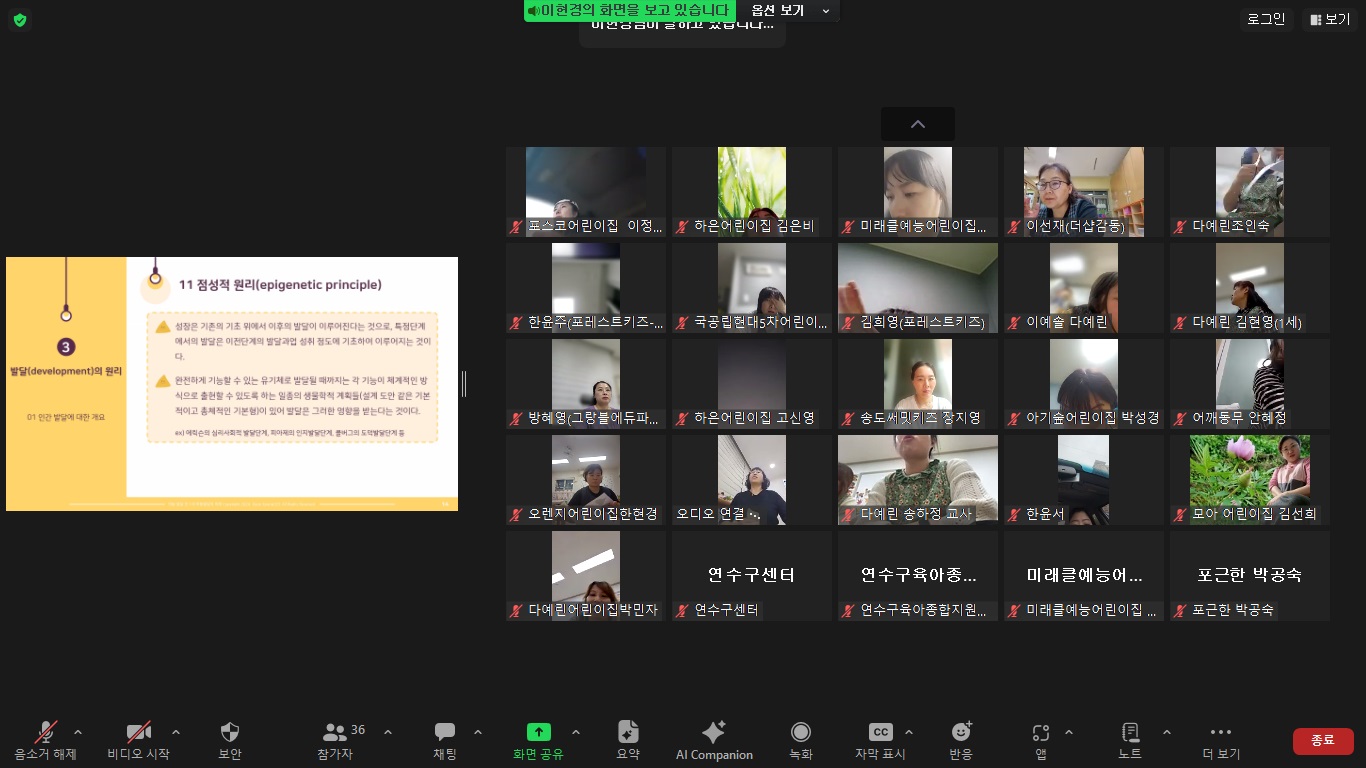The height and width of the screenshot is (768, 1366).
Task: Open 채팅 chat icon
Action: click(x=445, y=732)
